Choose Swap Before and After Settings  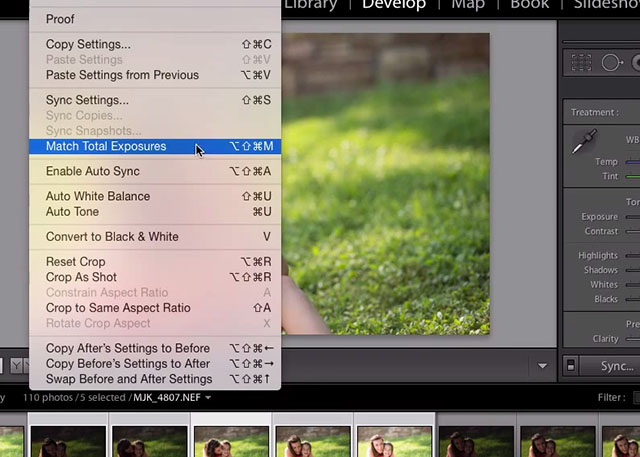tap(155, 379)
